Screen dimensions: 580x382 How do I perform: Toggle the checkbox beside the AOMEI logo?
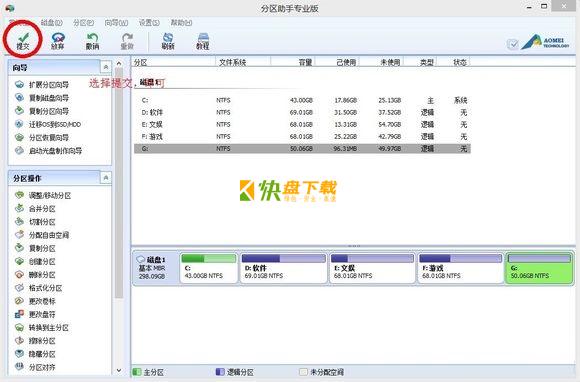coord(513,44)
